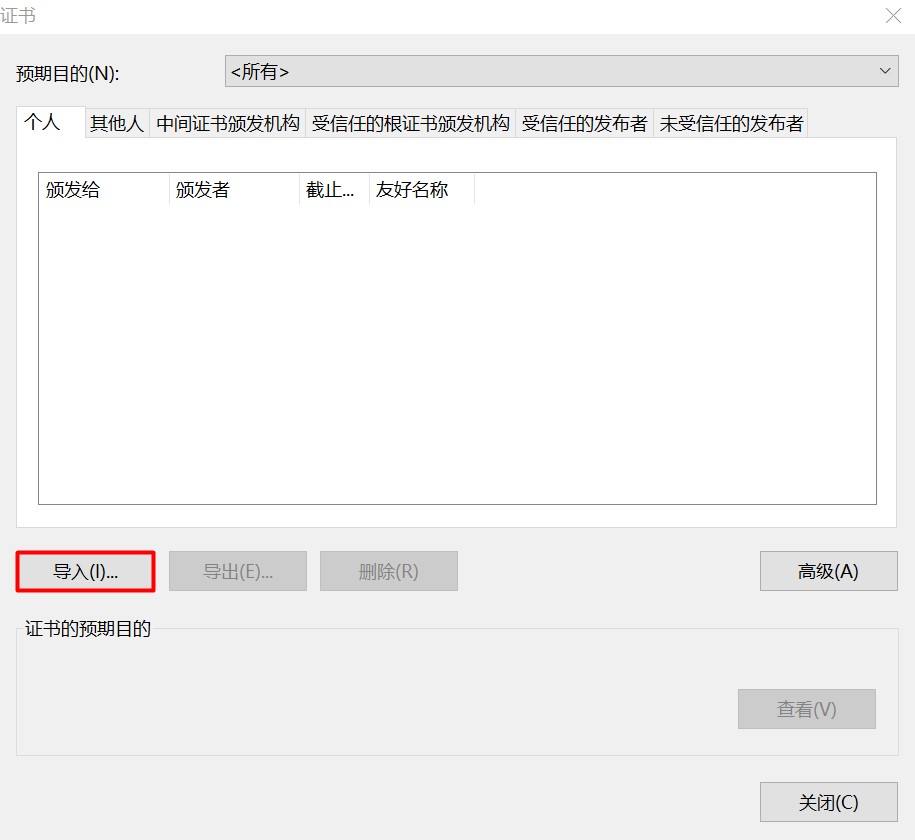Viewport: 915px width, 840px height.
Task: Open the 中间证书颁发机构 tab
Action: [x=227, y=121]
